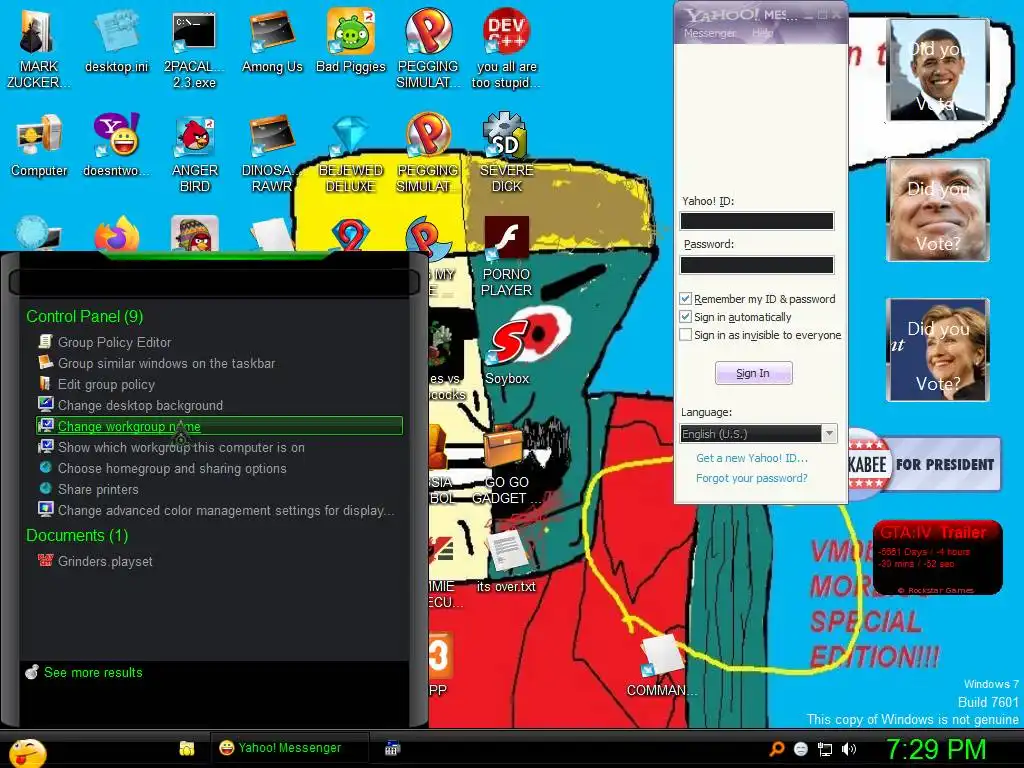Click the Yahoo! ID input field

pos(757,221)
